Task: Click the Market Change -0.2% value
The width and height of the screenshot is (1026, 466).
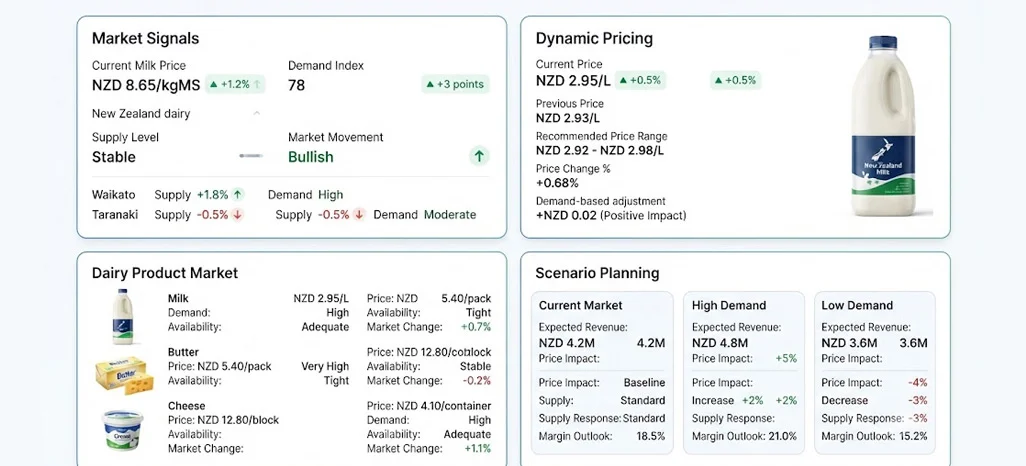Action: (476, 380)
